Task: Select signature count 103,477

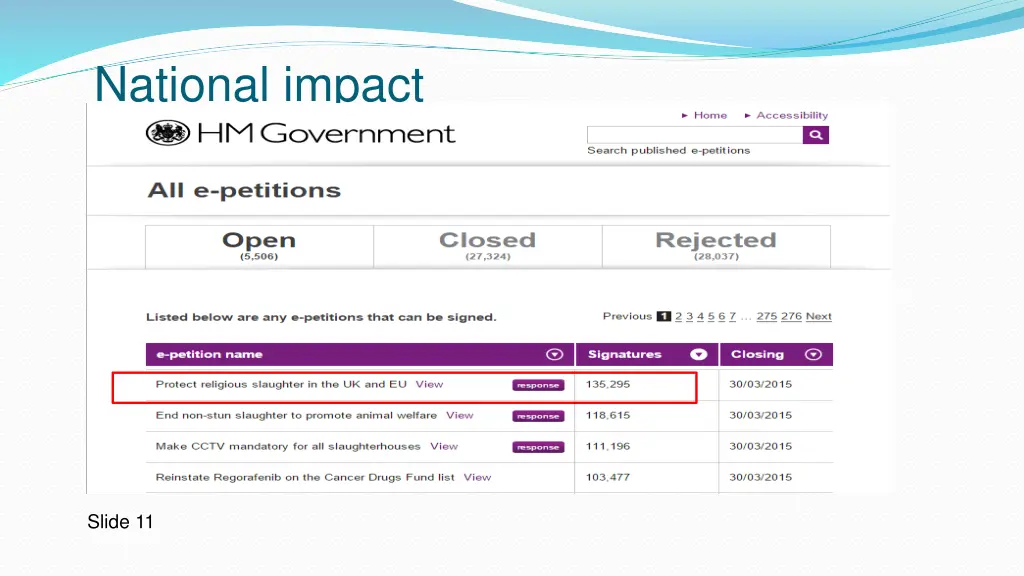Action: tap(608, 477)
